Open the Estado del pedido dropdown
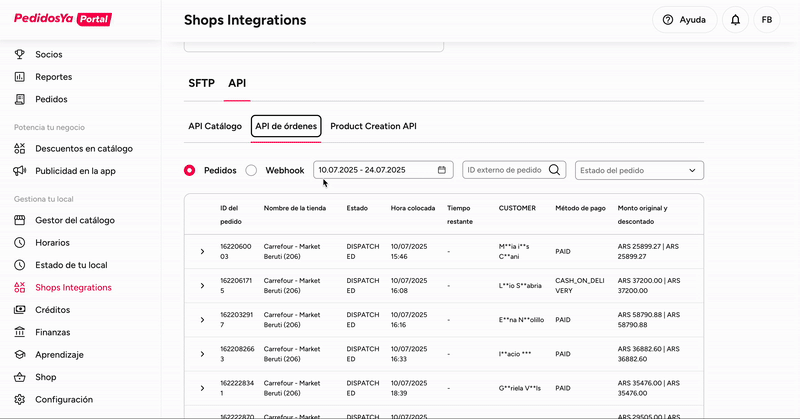The height and width of the screenshot is (419, 800). (x=639, y=171)
